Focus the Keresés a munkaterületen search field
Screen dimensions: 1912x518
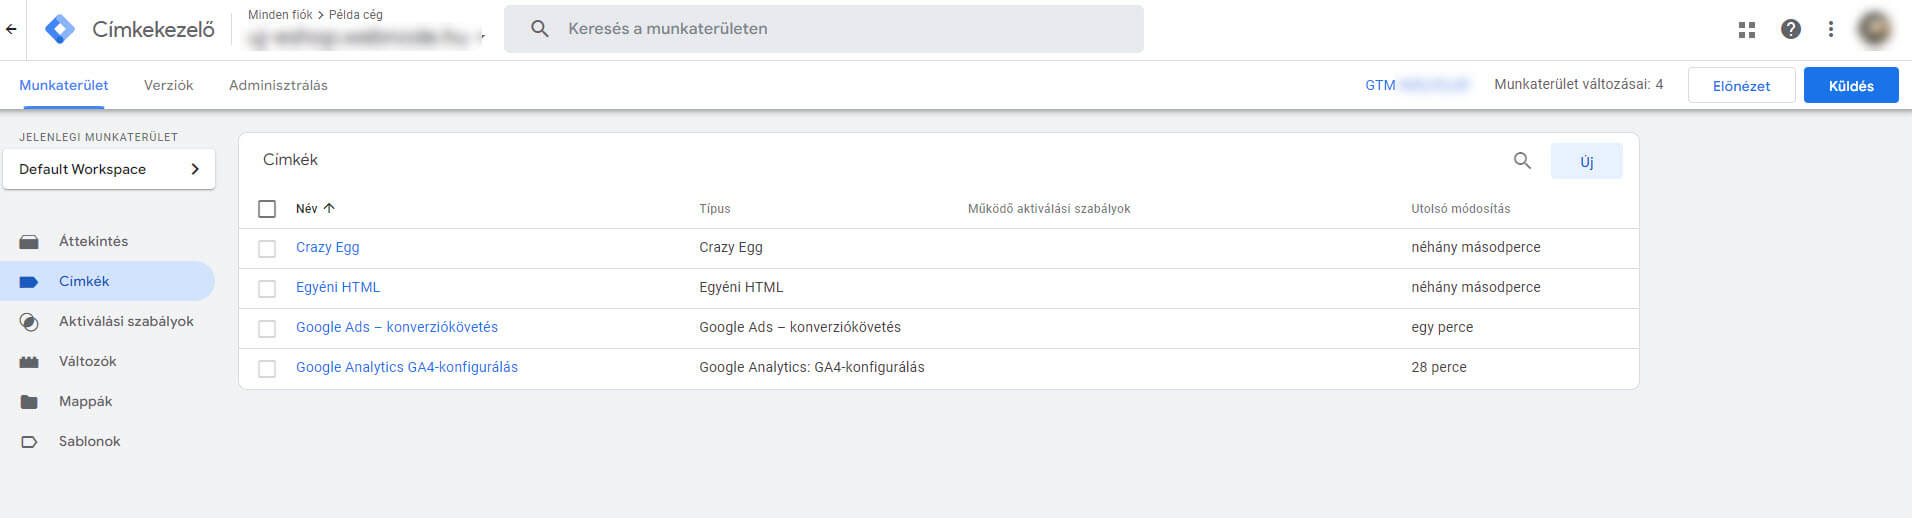coord(824,29)
